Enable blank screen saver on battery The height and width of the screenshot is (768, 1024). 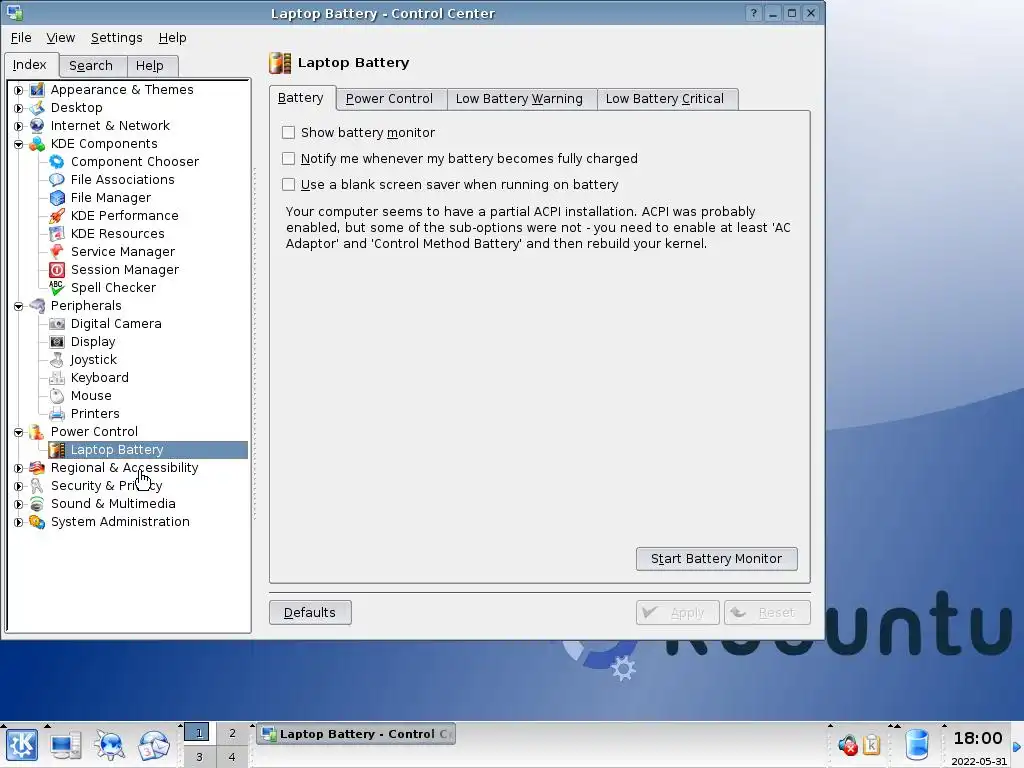[x=288, y=185]
